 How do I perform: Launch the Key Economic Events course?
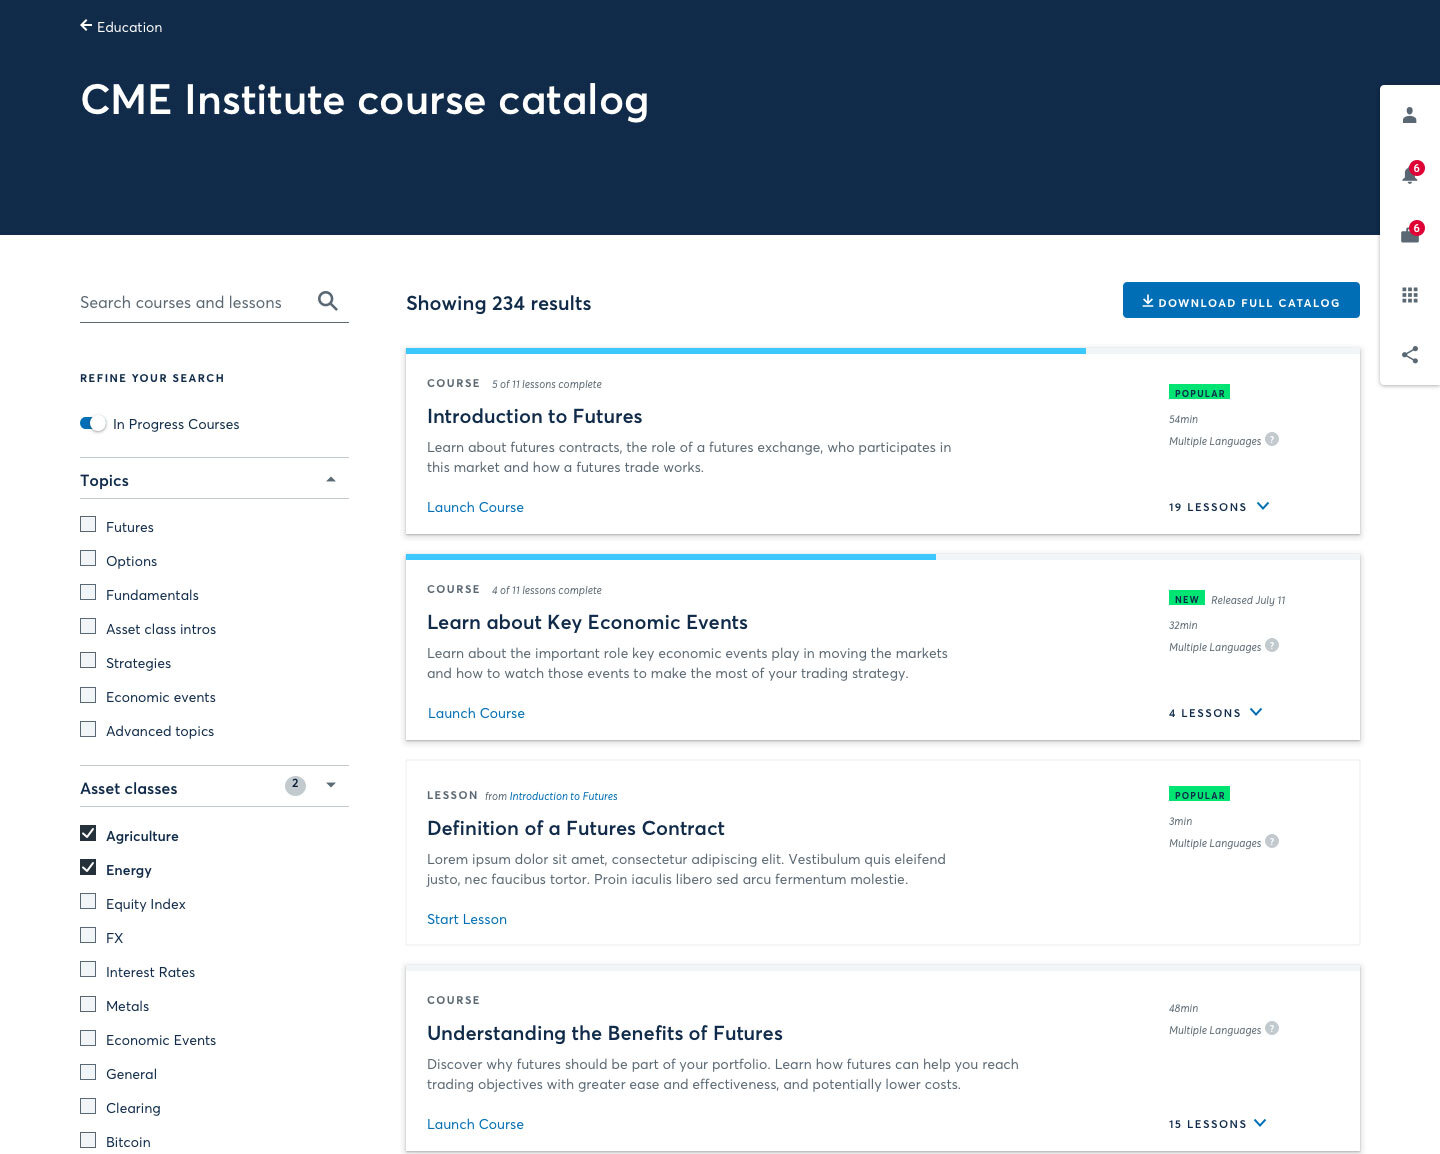[x=476, y=713]
